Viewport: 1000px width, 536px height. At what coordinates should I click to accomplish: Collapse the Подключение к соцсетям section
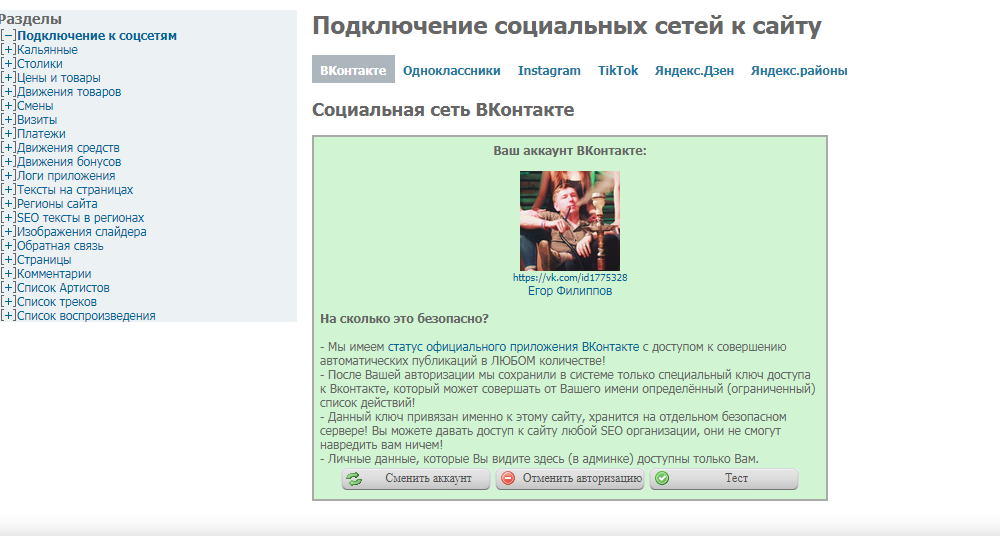[8, 36]
